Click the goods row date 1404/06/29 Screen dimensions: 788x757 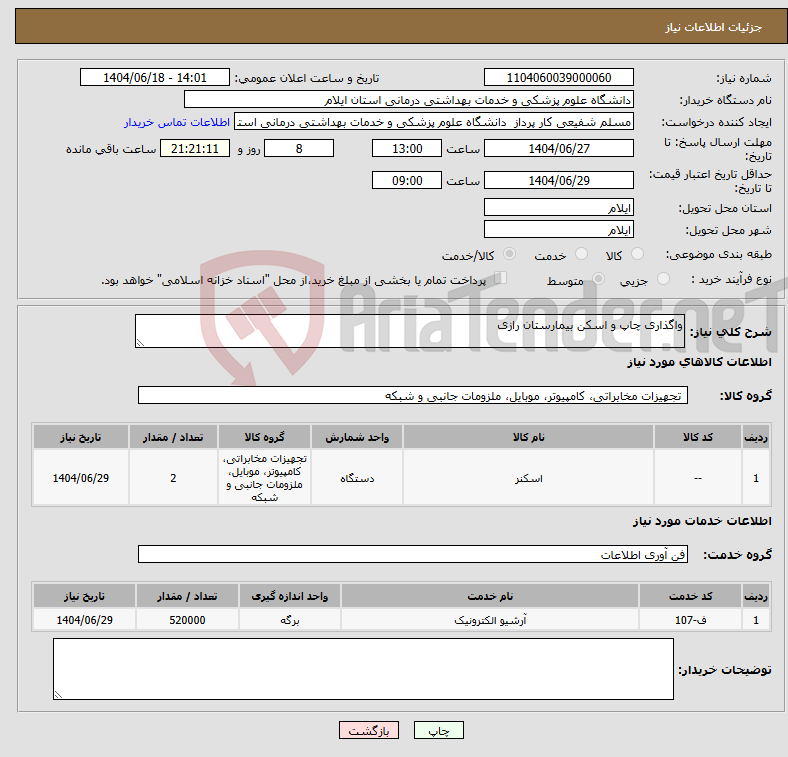coord(81,478)
